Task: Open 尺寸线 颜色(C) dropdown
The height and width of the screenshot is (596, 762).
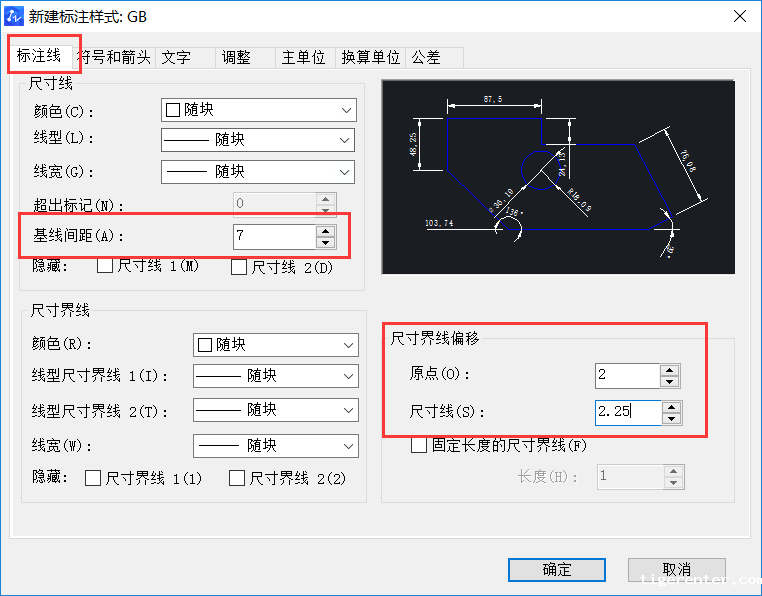Action: 258,110
